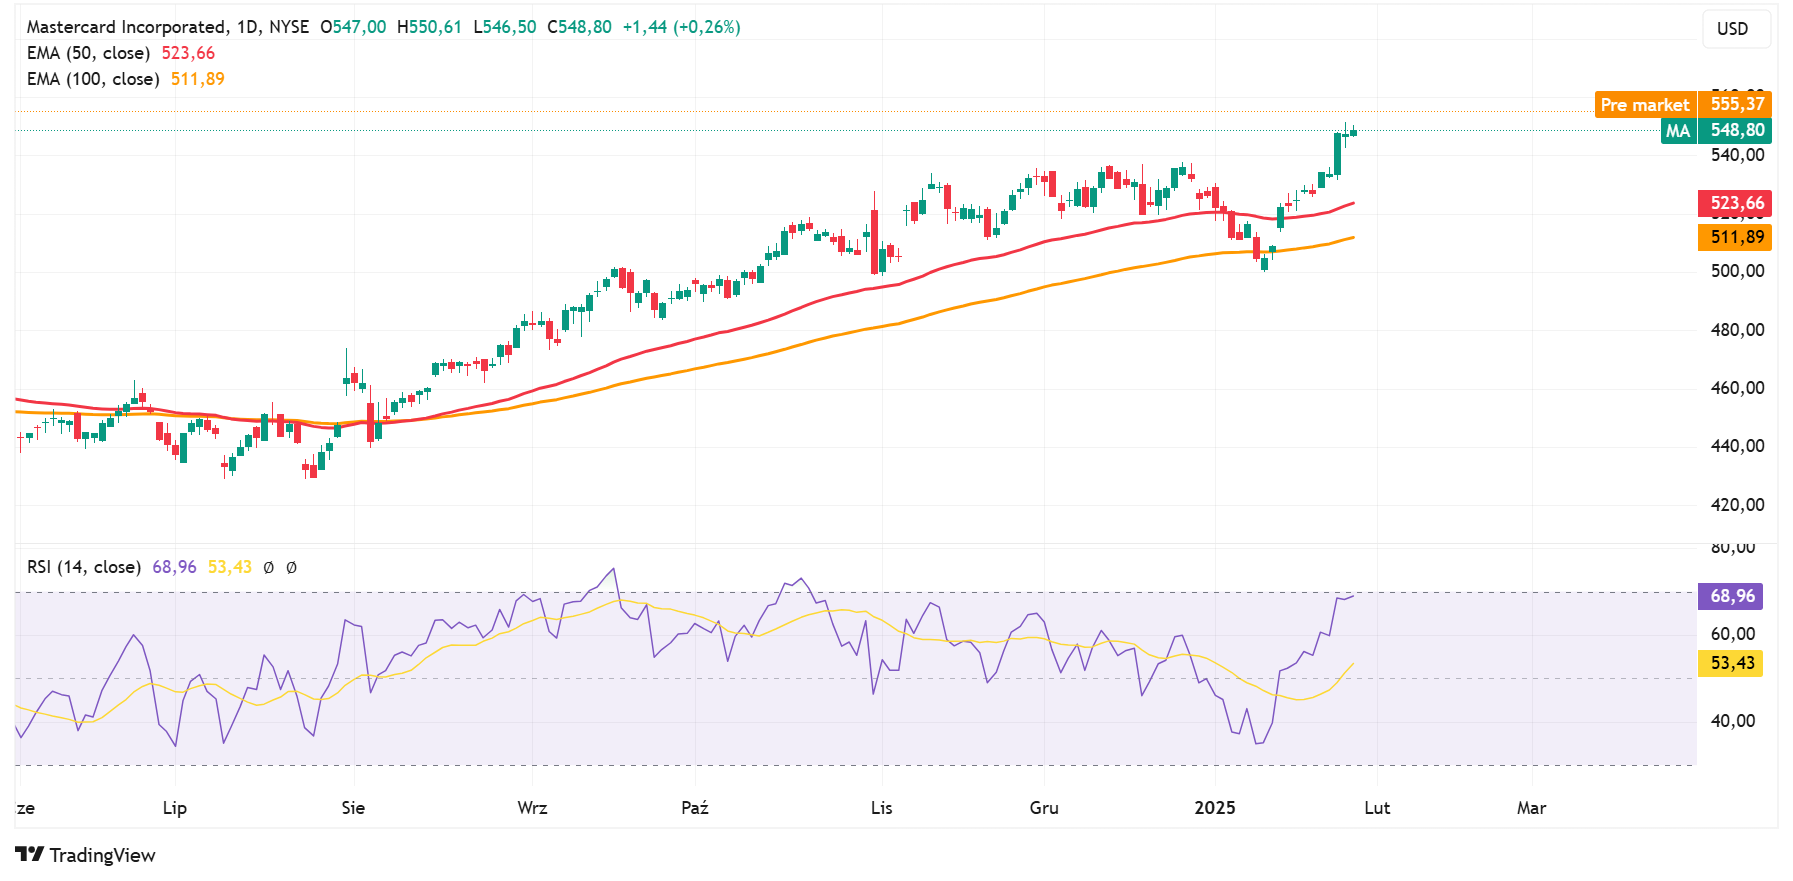
Task: Click the Pre market price label 555,37
Action: click(1683, 104)
